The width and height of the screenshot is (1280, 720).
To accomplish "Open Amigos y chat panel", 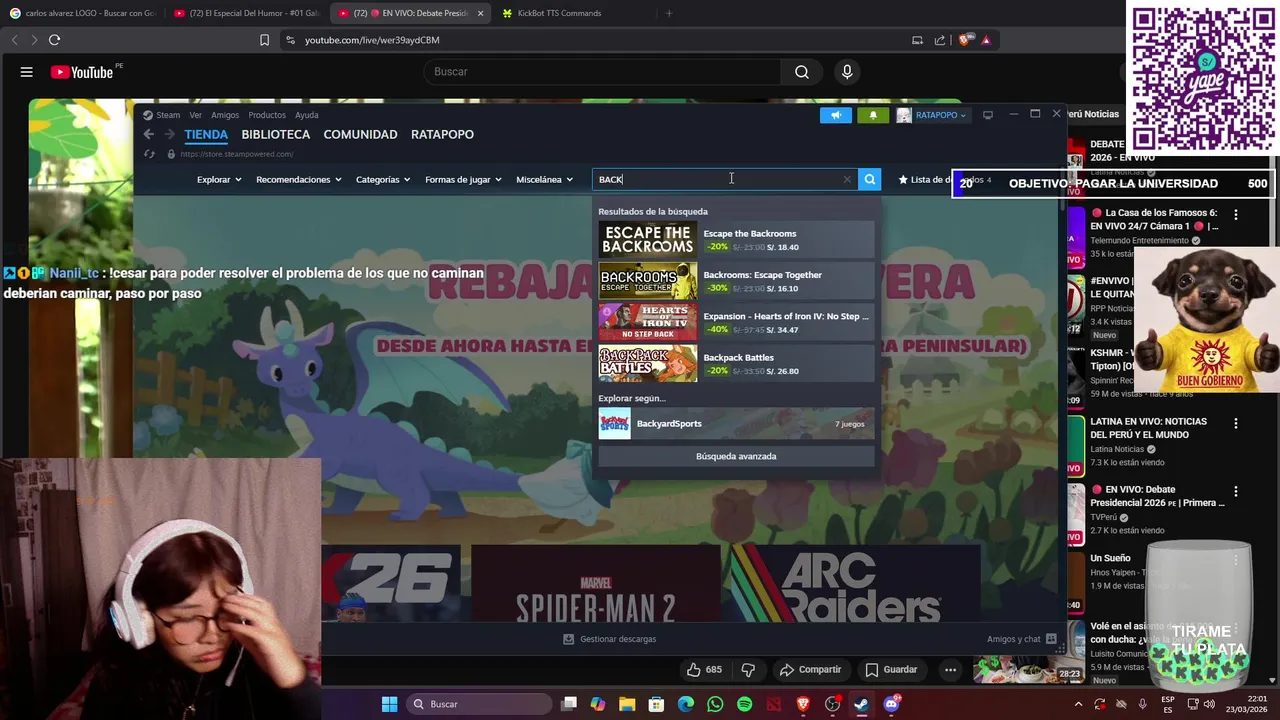I will pos(1022,639).
